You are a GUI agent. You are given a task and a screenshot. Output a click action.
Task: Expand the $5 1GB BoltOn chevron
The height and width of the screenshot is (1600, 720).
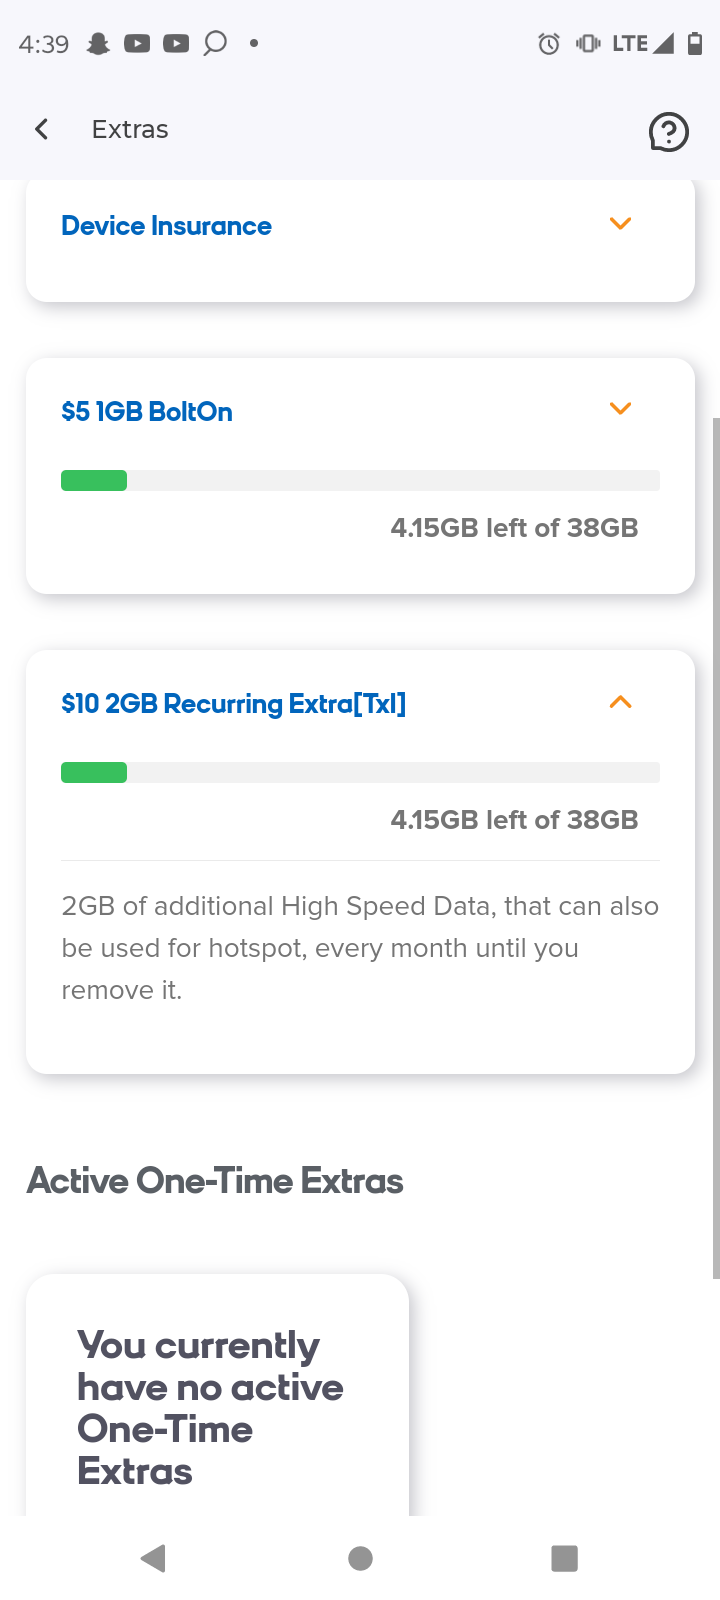pos(620,409)
